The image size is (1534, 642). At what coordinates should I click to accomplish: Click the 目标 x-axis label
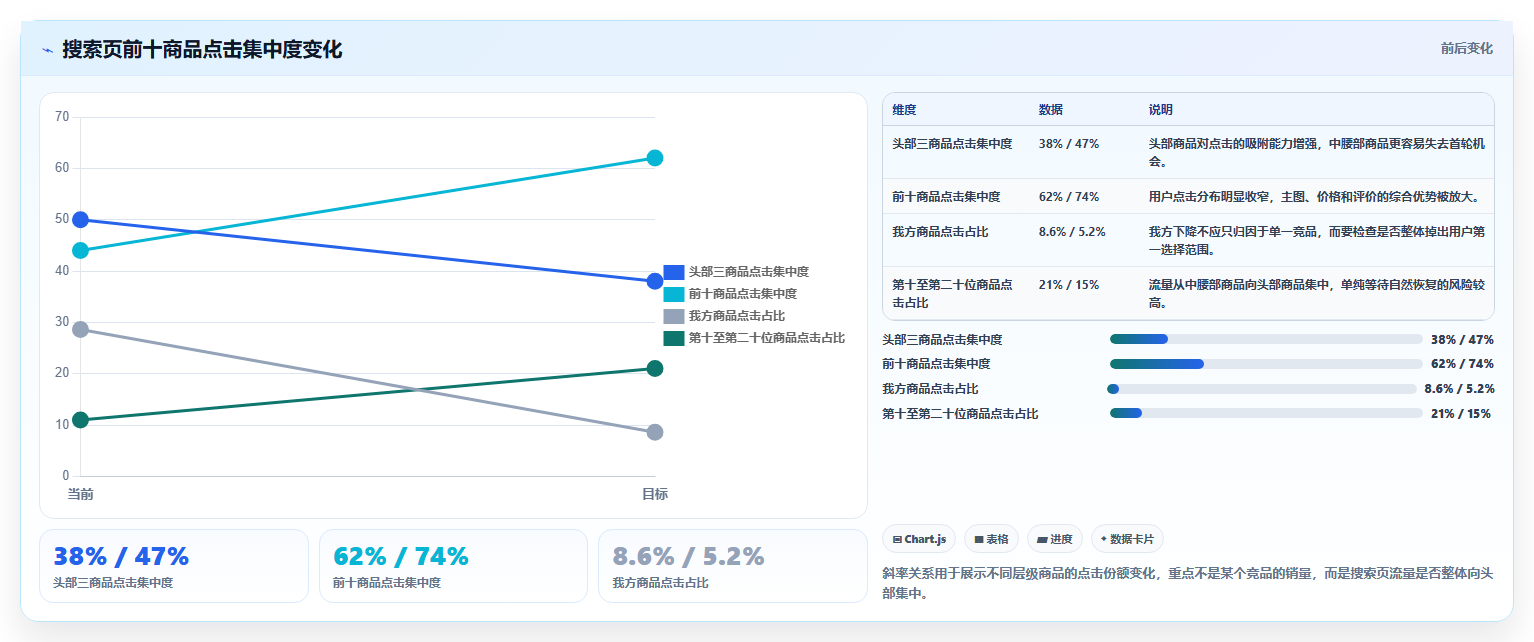pos(655,494)
